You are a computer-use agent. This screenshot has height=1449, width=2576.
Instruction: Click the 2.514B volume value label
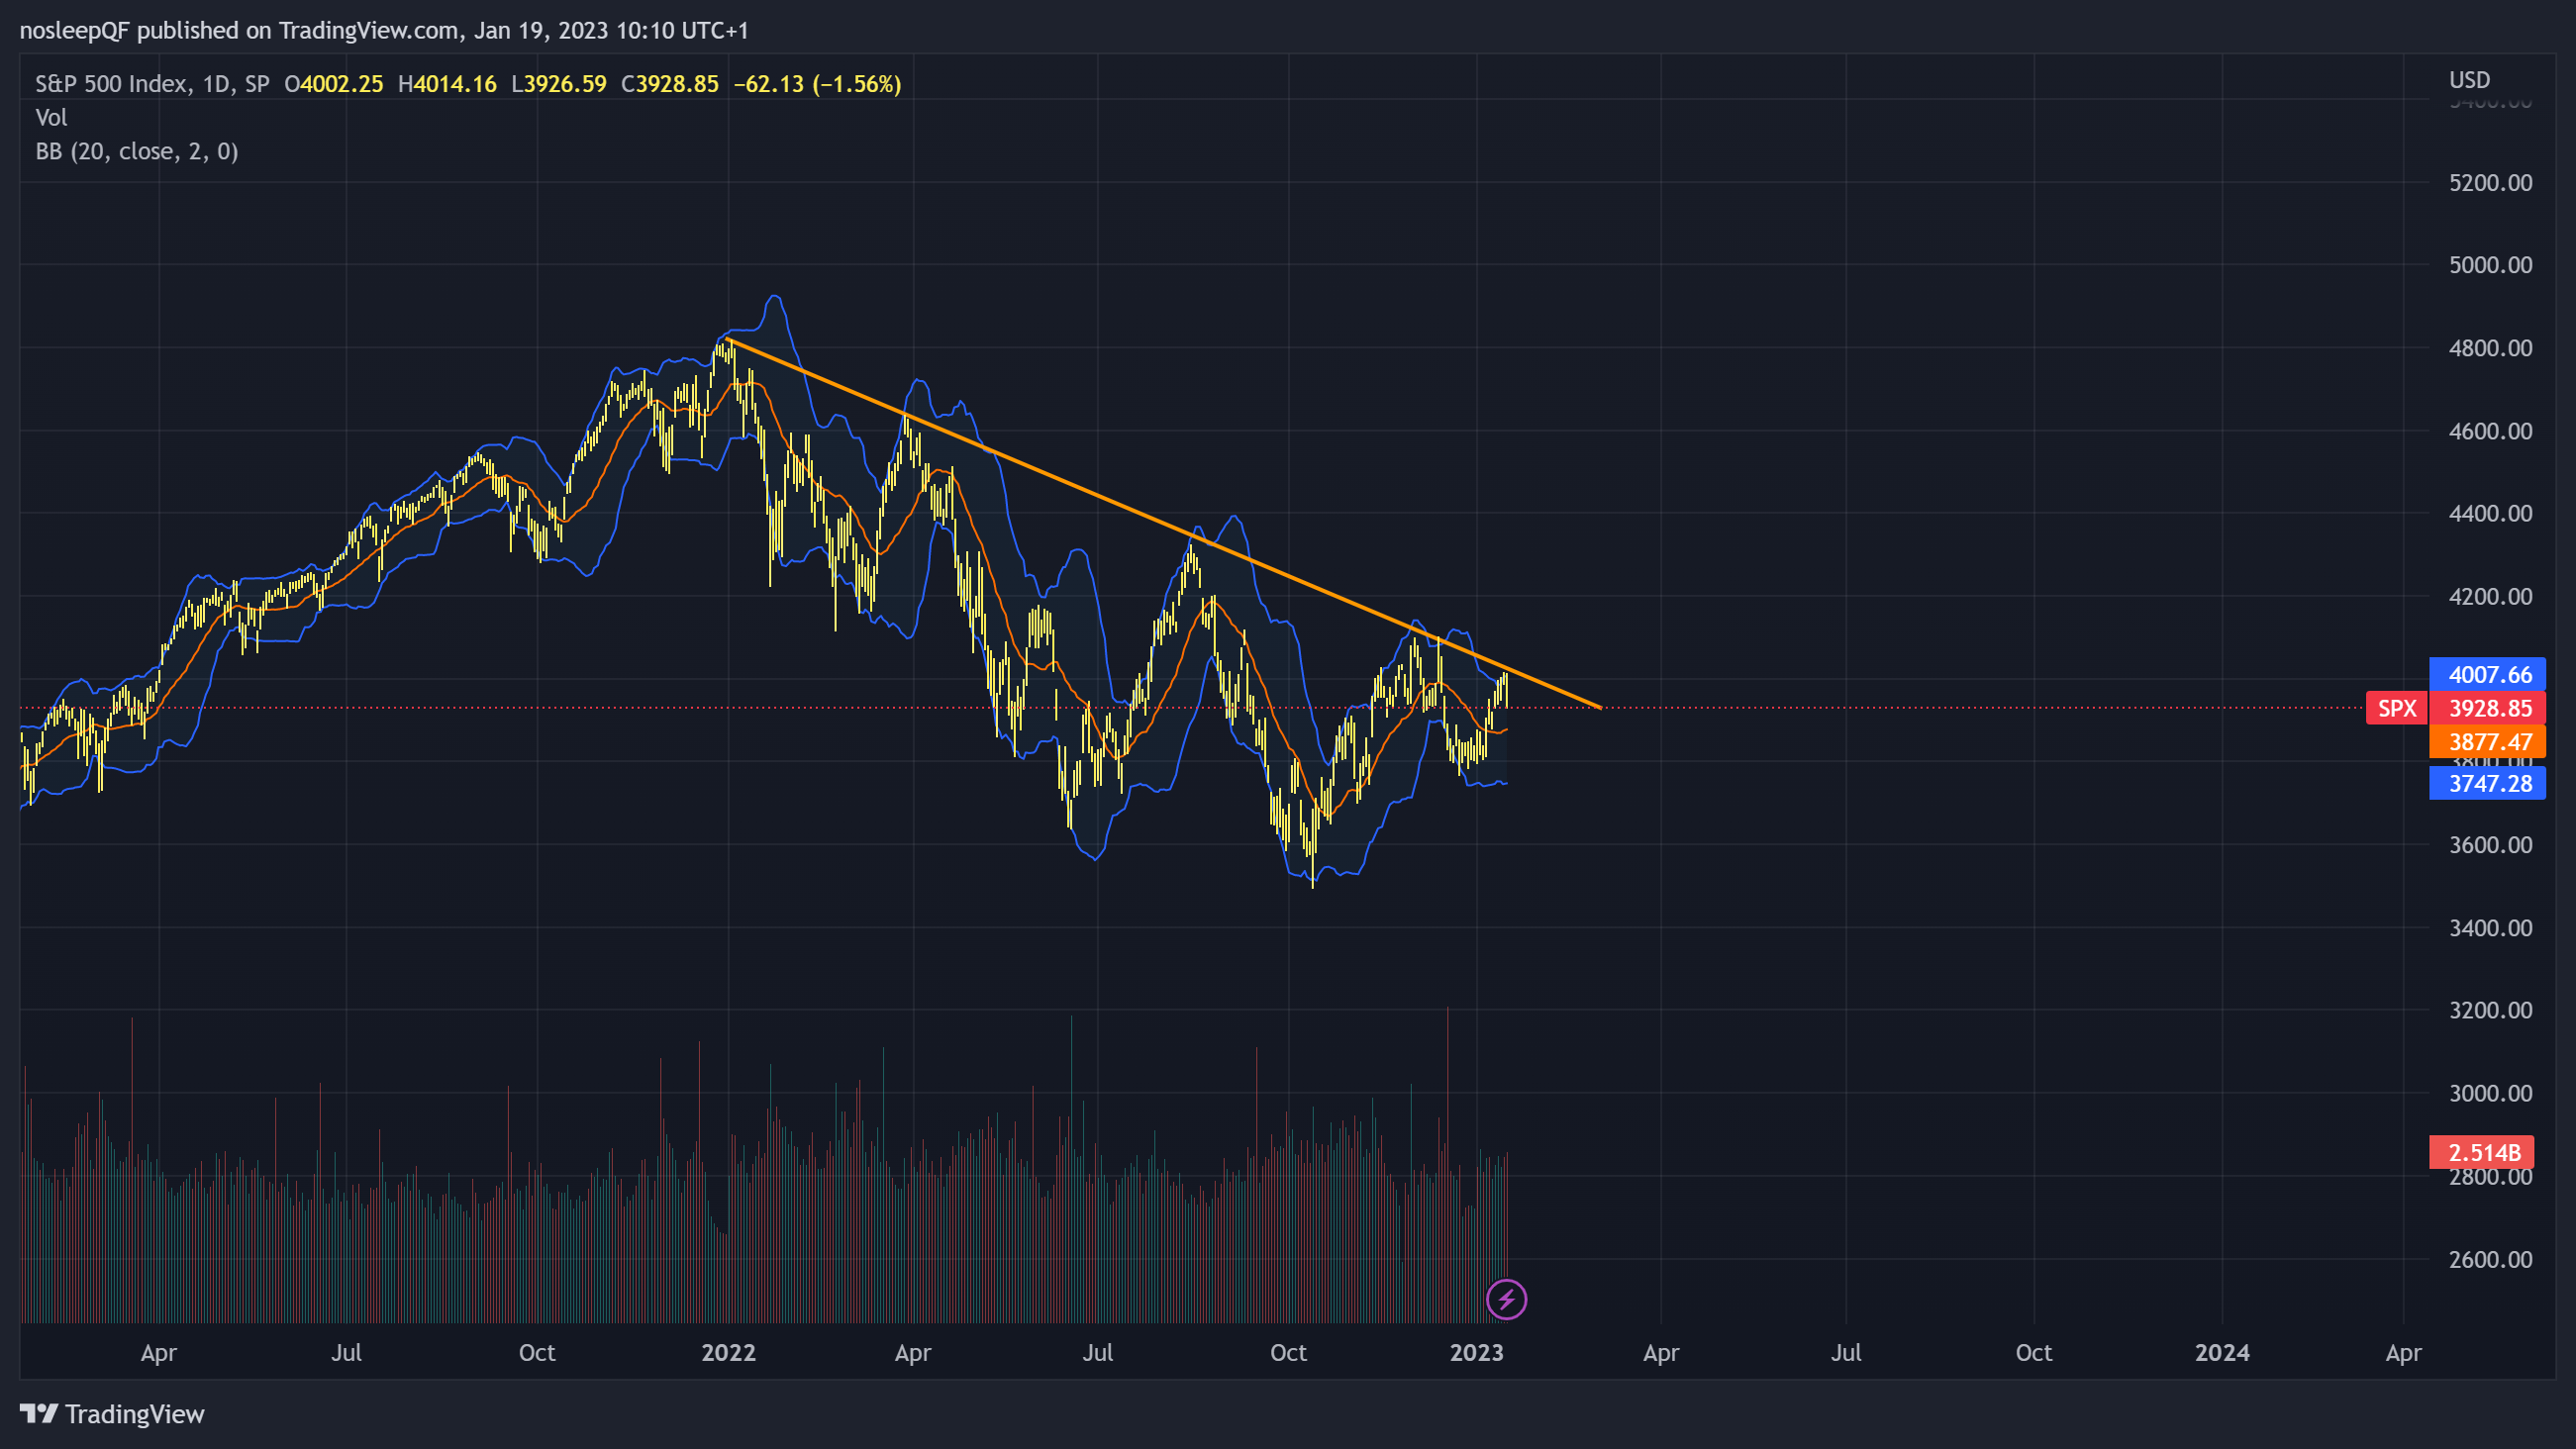[x=2483, y=1153]
